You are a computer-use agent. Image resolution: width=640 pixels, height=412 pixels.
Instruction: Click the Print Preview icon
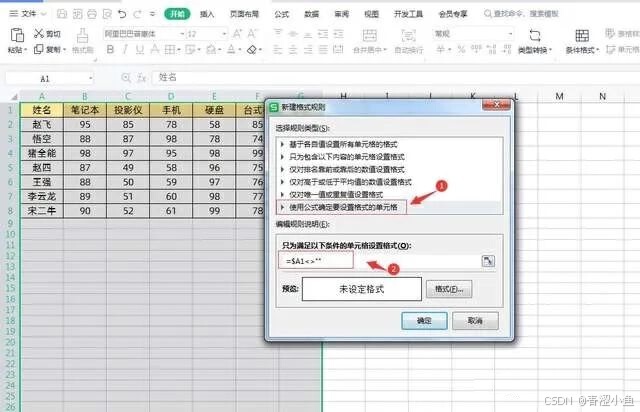click(x=107, y=14)
